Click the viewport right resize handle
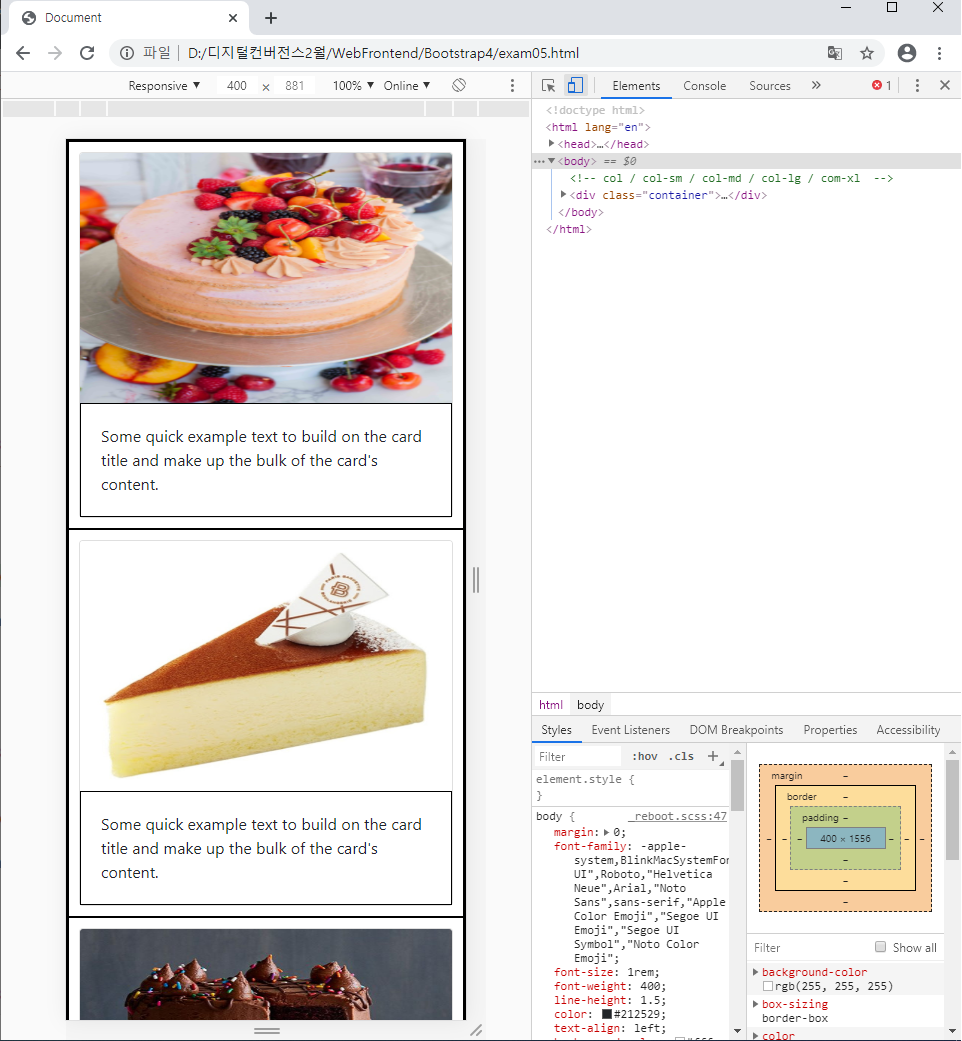Viewport: 962px width, 1041px height. tap(475, 580)
